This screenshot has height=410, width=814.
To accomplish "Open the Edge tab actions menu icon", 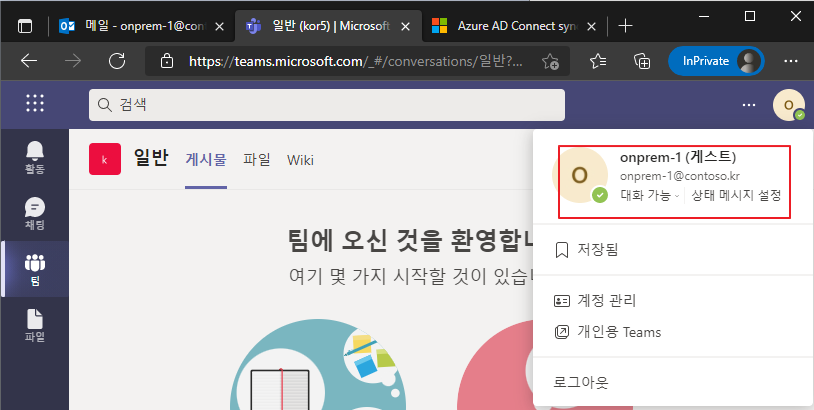I will 24,26.
